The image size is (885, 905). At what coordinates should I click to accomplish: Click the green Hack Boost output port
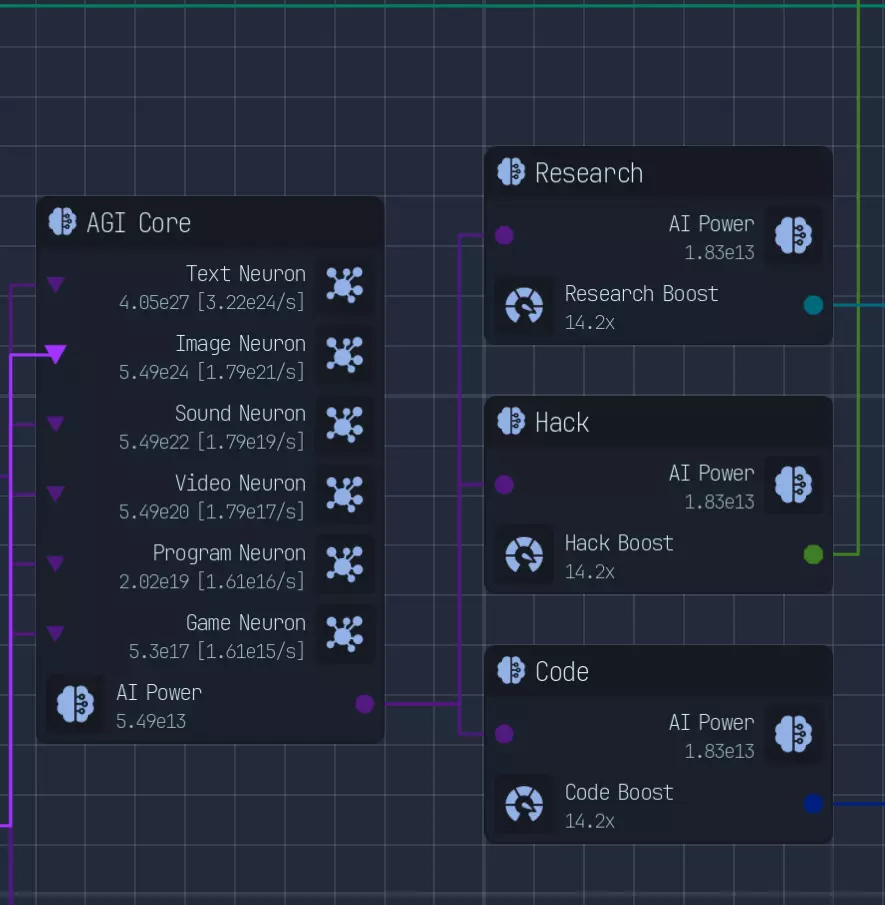tap(813, 554)
